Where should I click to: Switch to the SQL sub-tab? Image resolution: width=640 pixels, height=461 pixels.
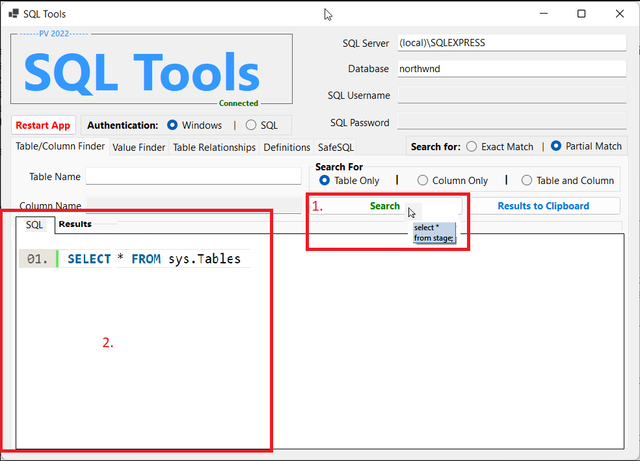(35, 225)
